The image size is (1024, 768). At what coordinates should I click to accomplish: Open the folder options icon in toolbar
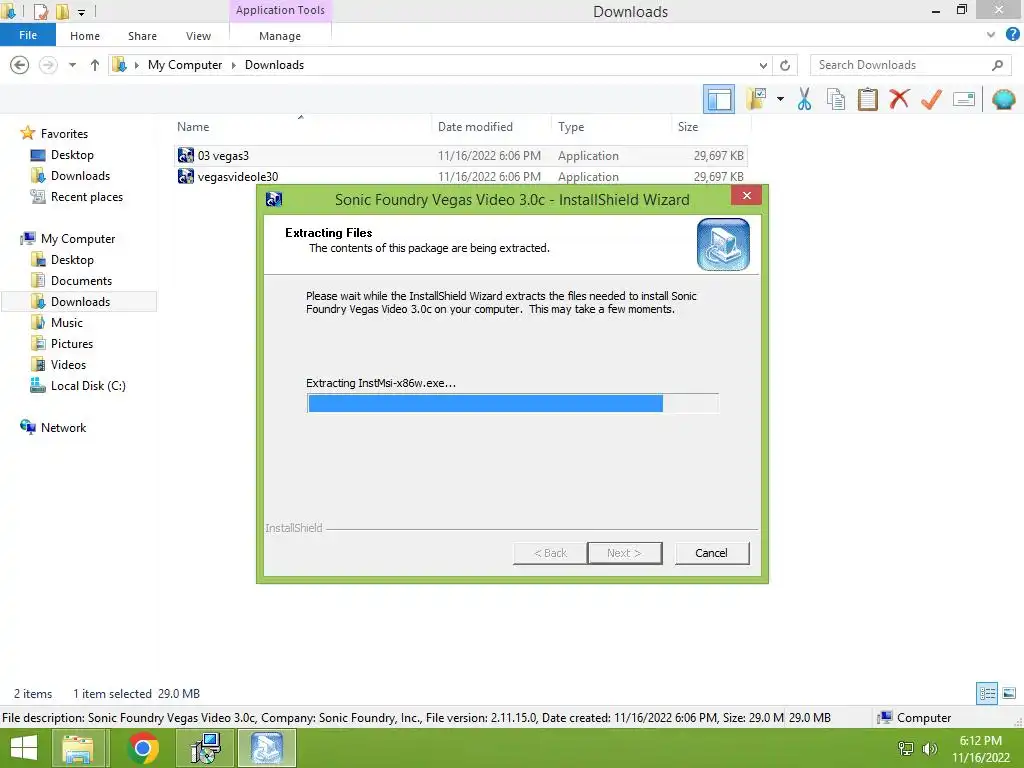(757, 99)
